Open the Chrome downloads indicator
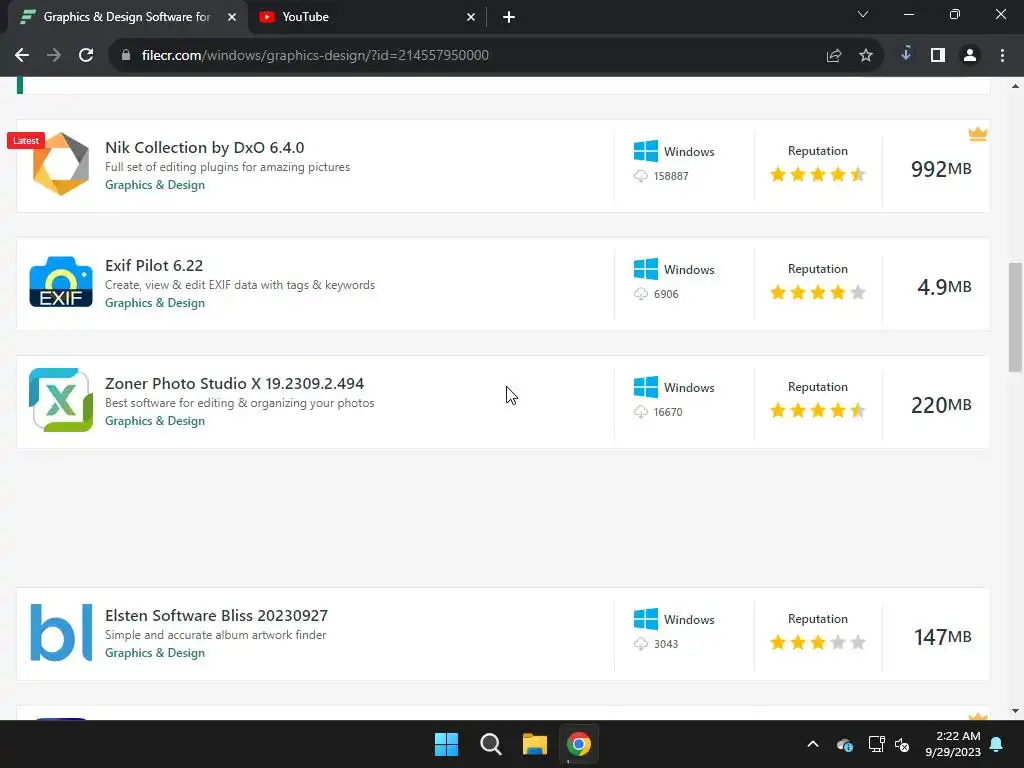Image resolution: width=1024 pixels, height=768 pixels. (906, 54)
